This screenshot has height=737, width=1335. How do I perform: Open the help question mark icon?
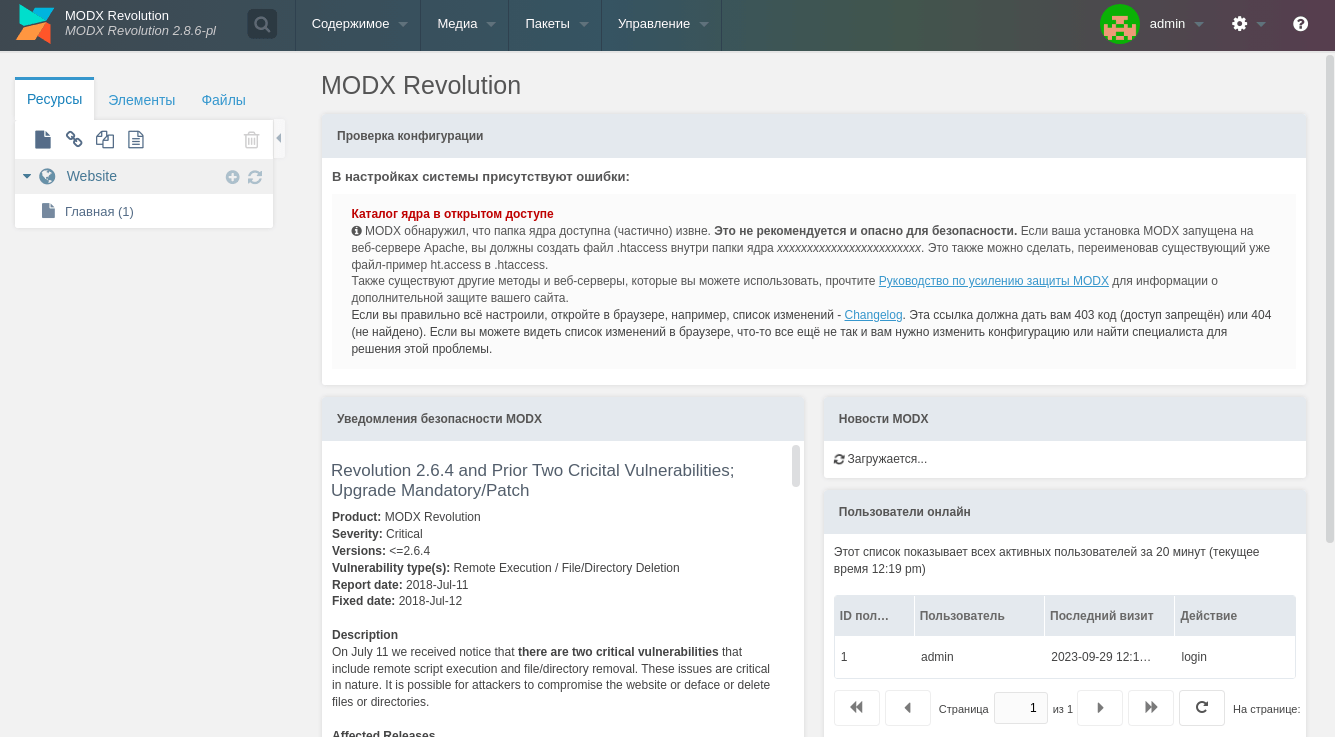pyautogui.click(x=1300, y=24)
